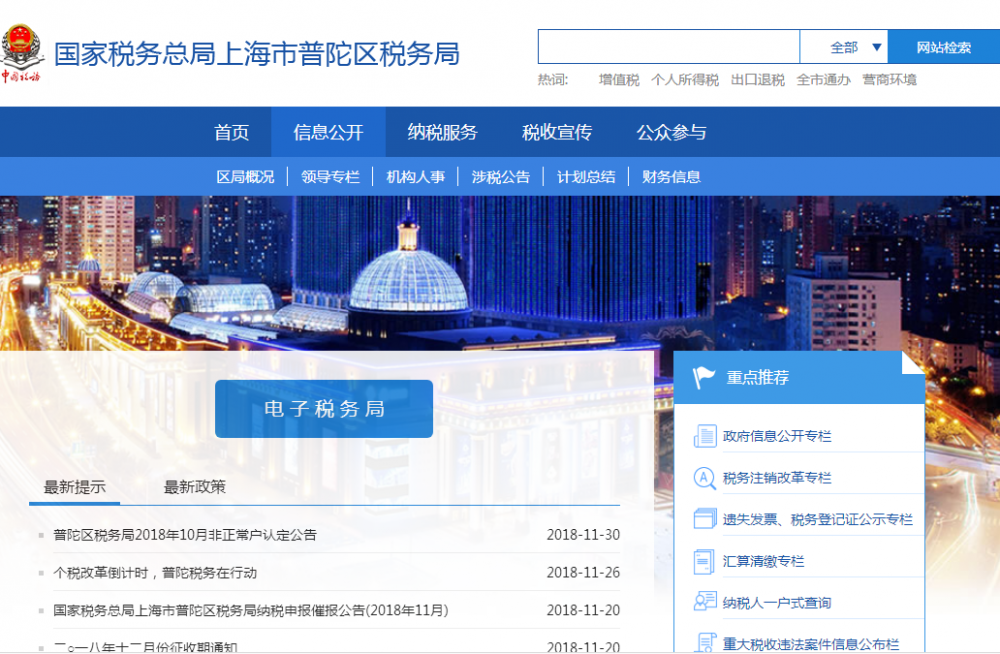Click the 电子税务局 banner button

[x=323, y=408]
